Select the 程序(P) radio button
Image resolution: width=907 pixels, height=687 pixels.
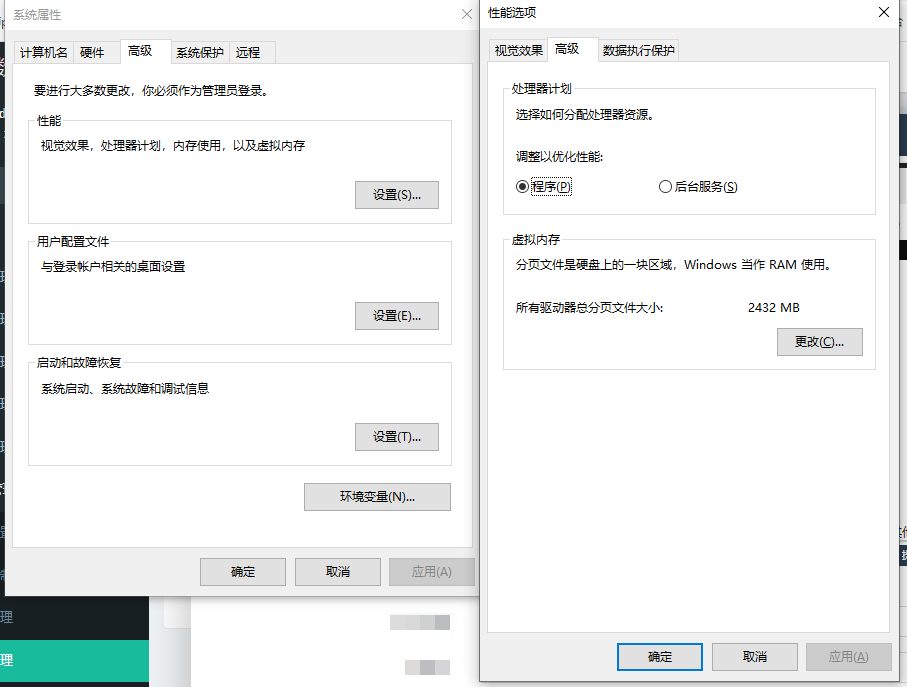click(x=543, y=187)
